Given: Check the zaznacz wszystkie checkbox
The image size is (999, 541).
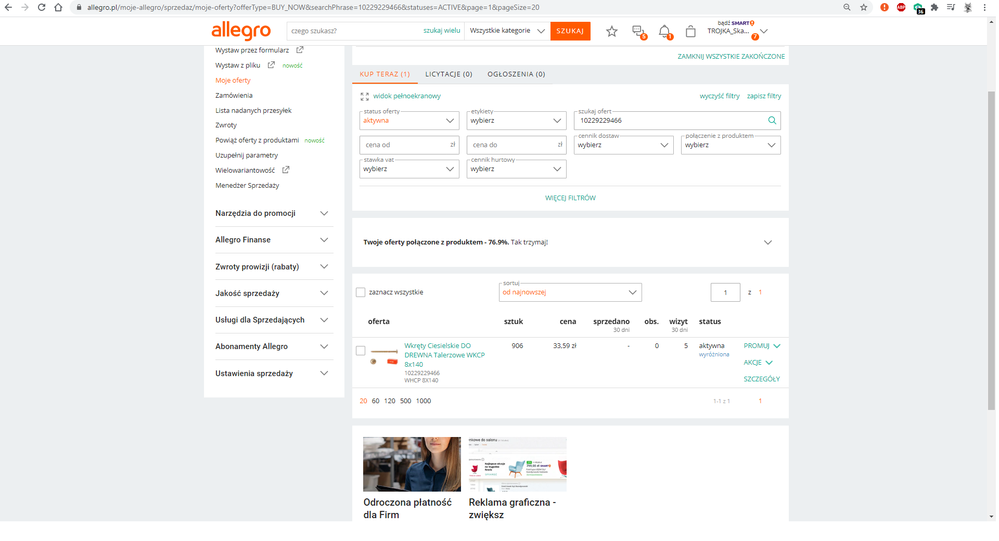Looking at the screenshot, I should 361,292.
